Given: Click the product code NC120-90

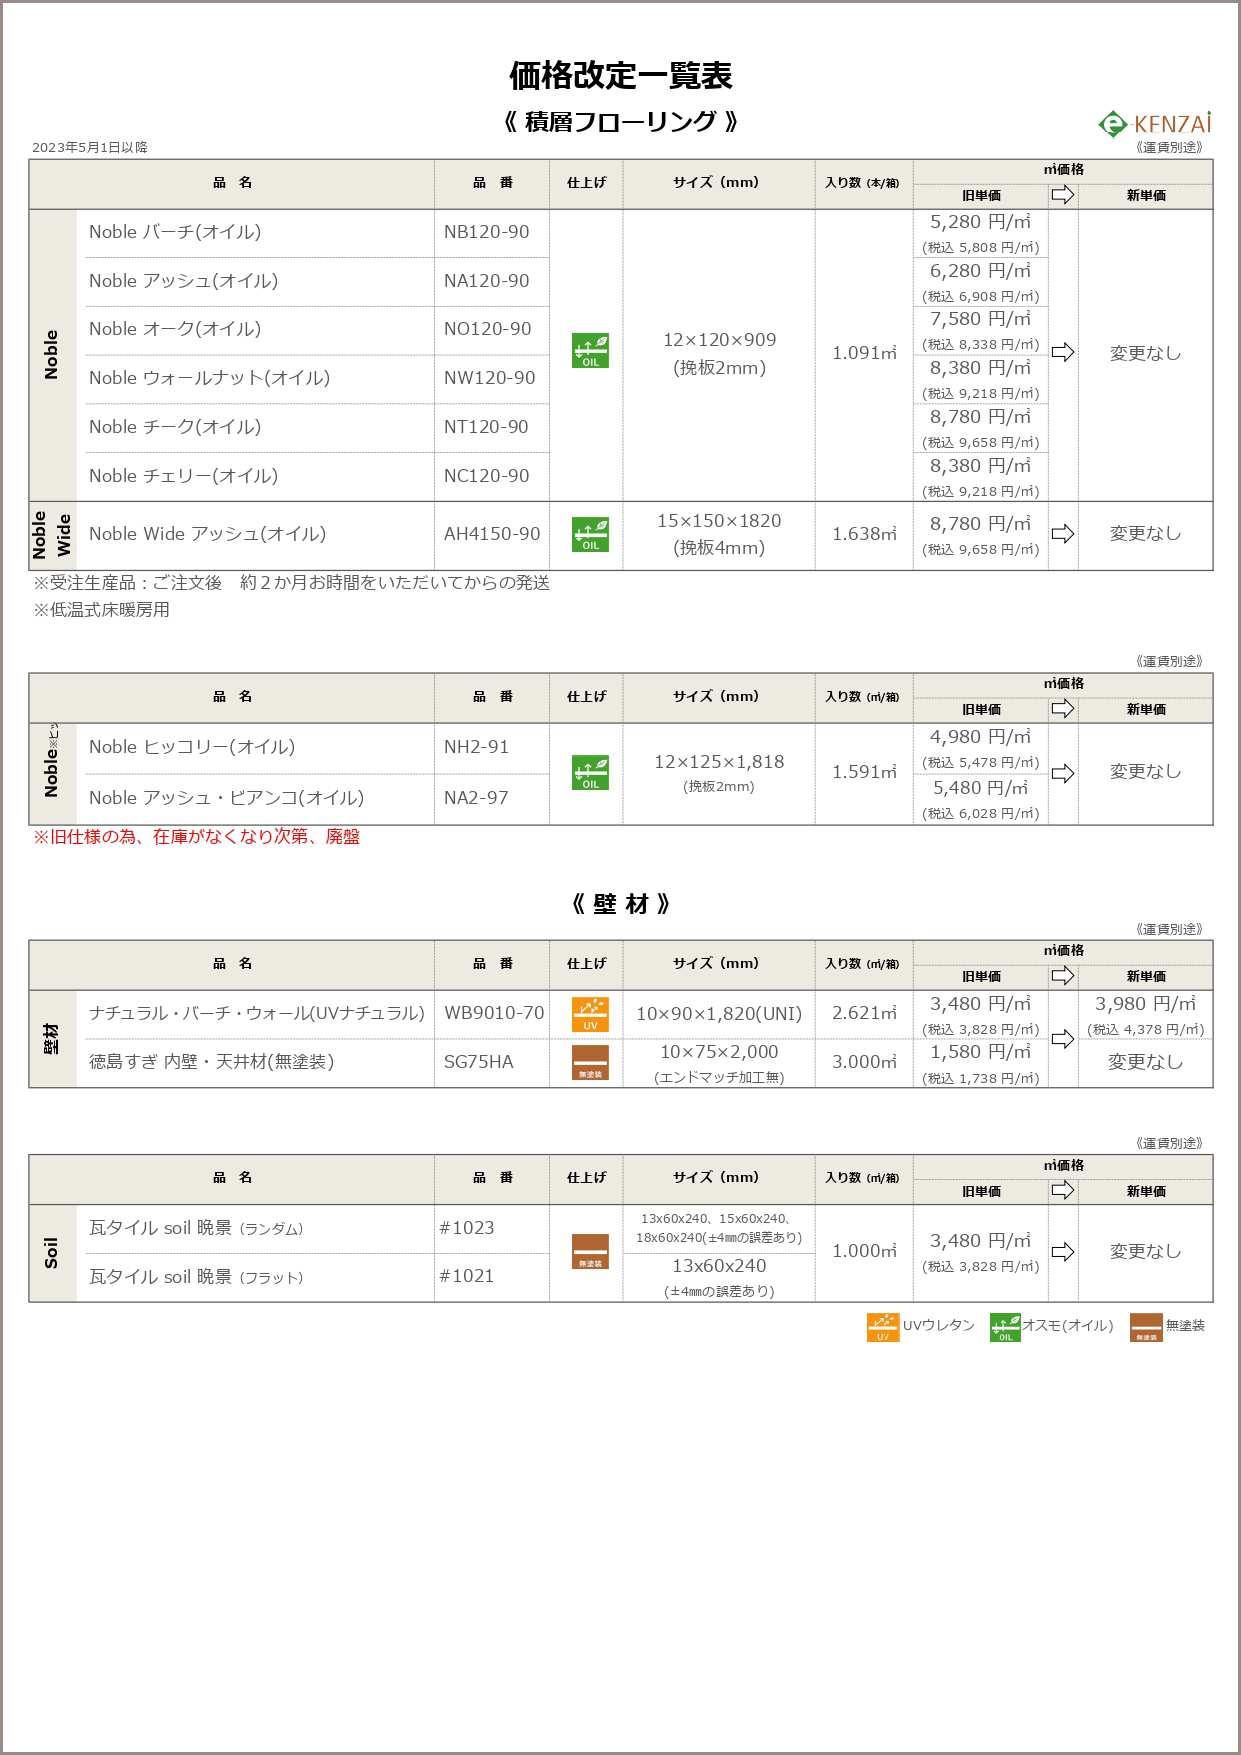Looking at the screenshot, I should (x=487, y=476).
